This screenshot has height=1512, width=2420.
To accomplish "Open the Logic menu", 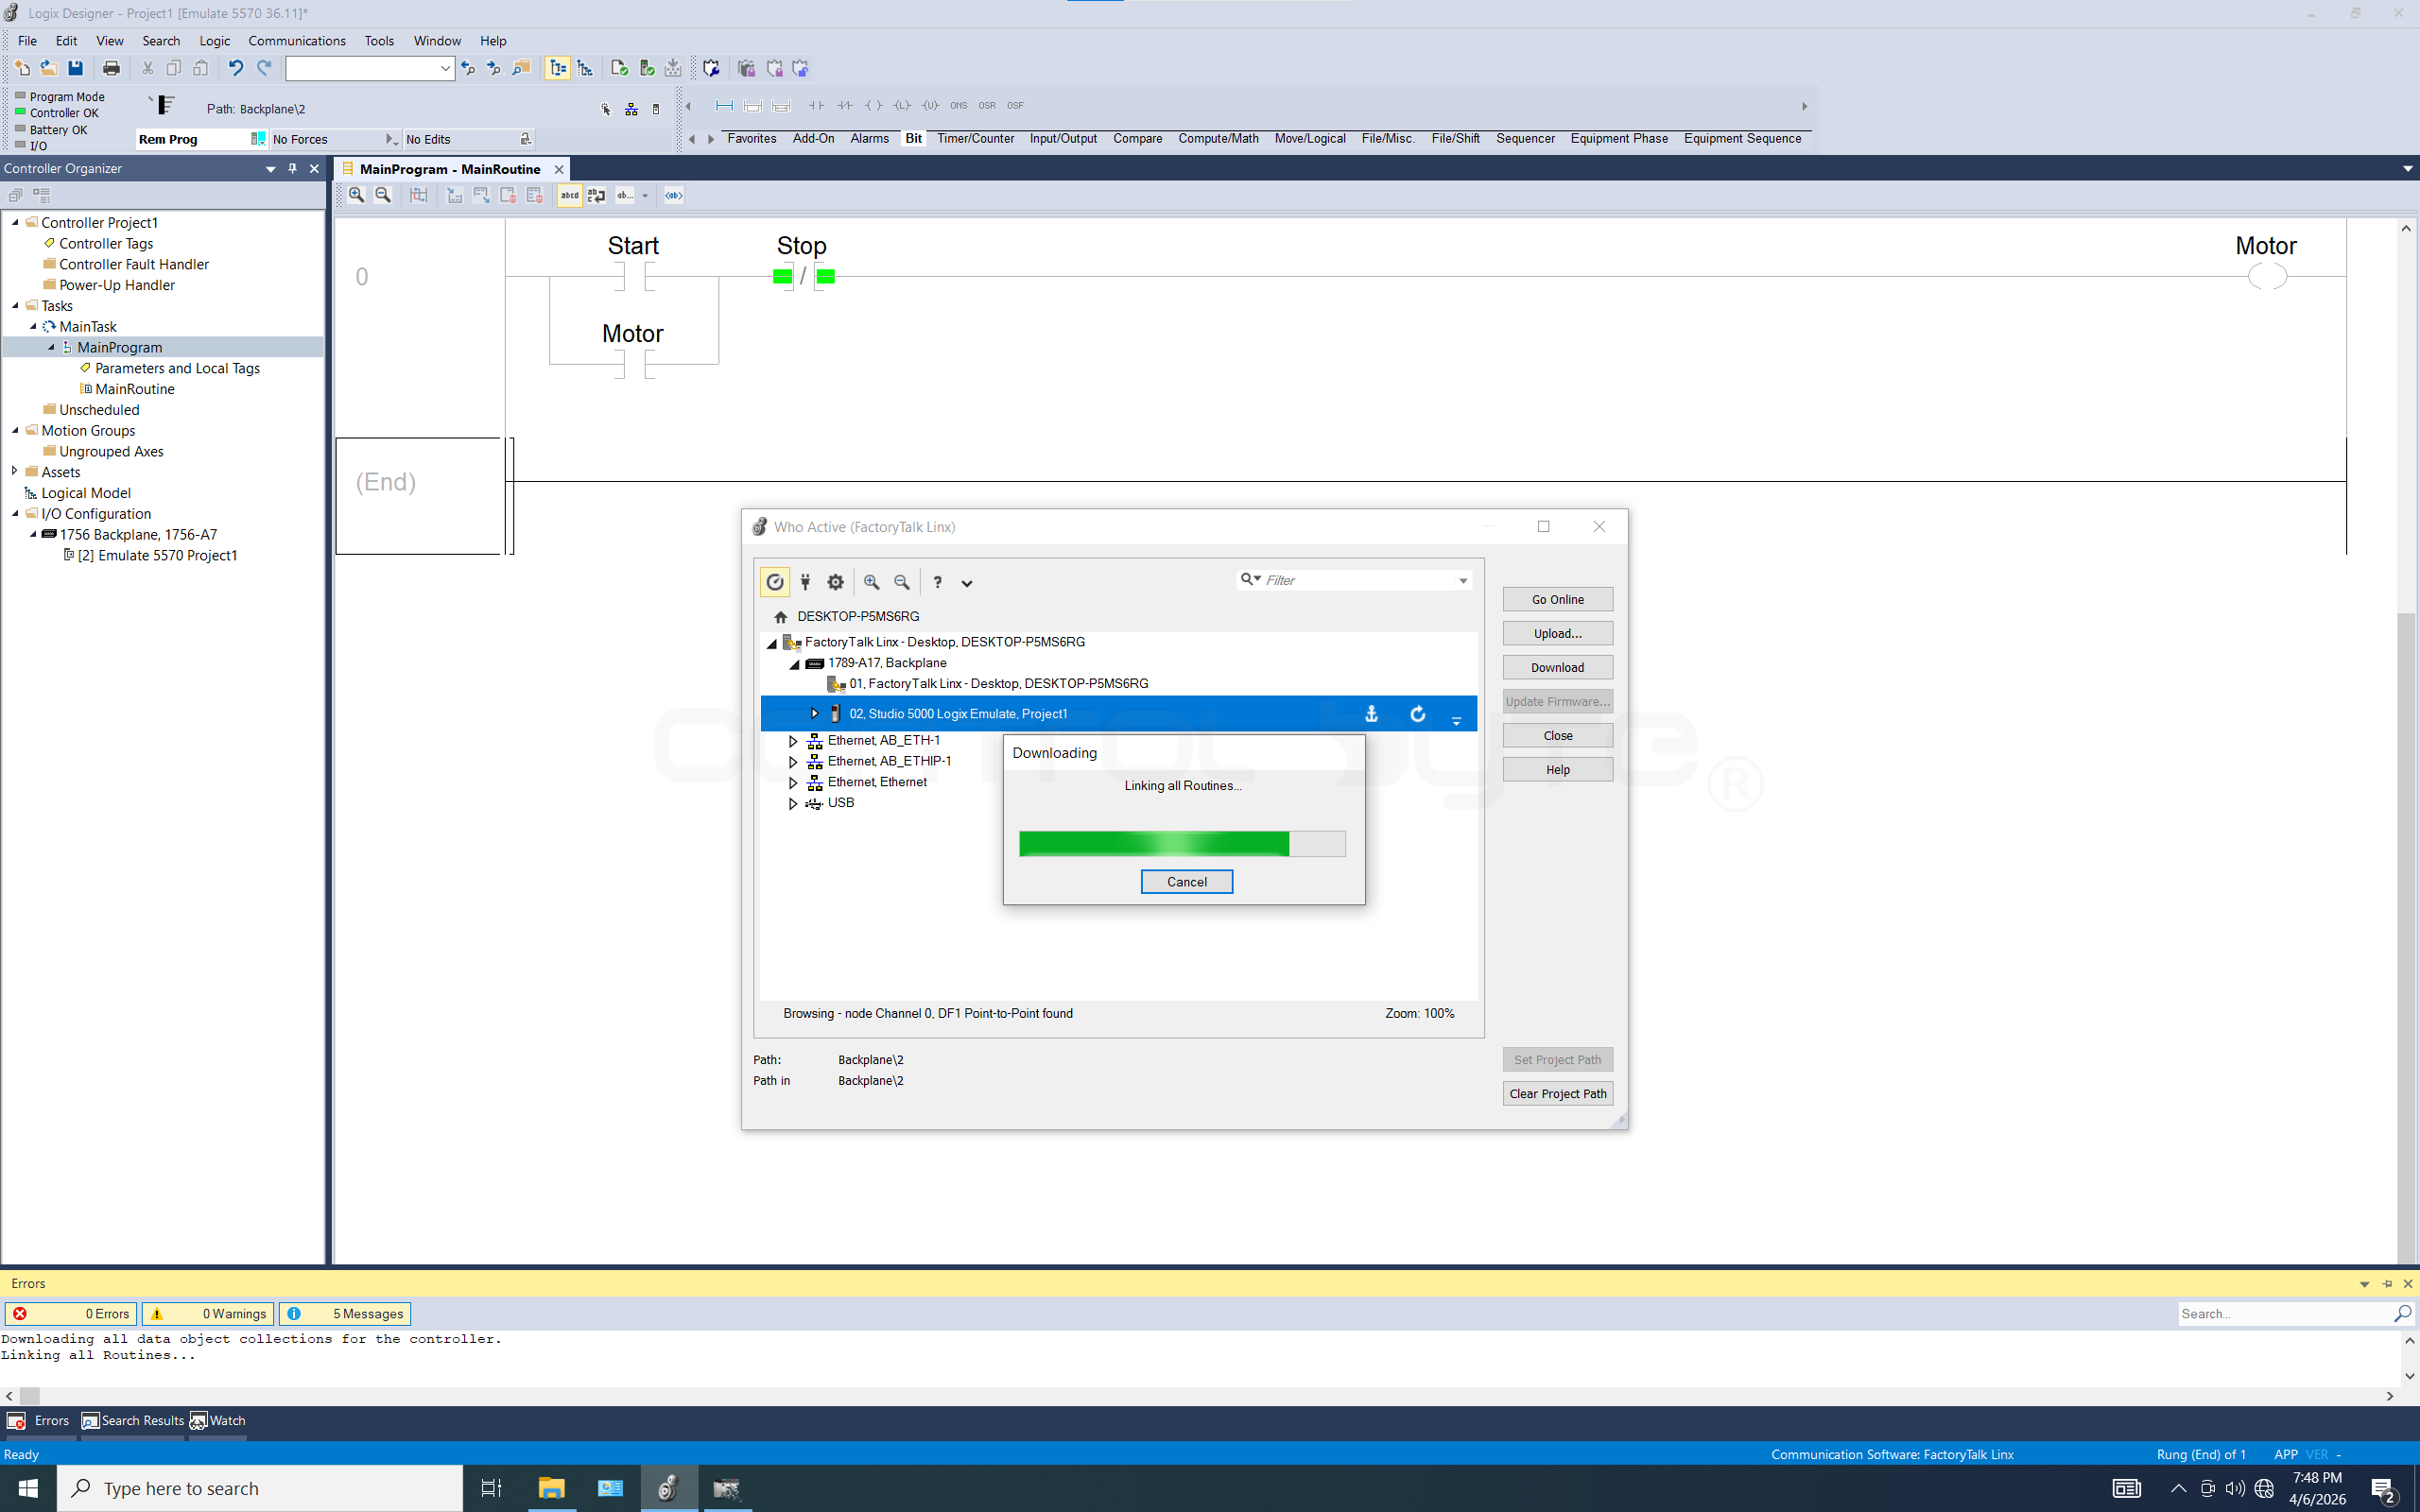I will [x=214, y=41].
